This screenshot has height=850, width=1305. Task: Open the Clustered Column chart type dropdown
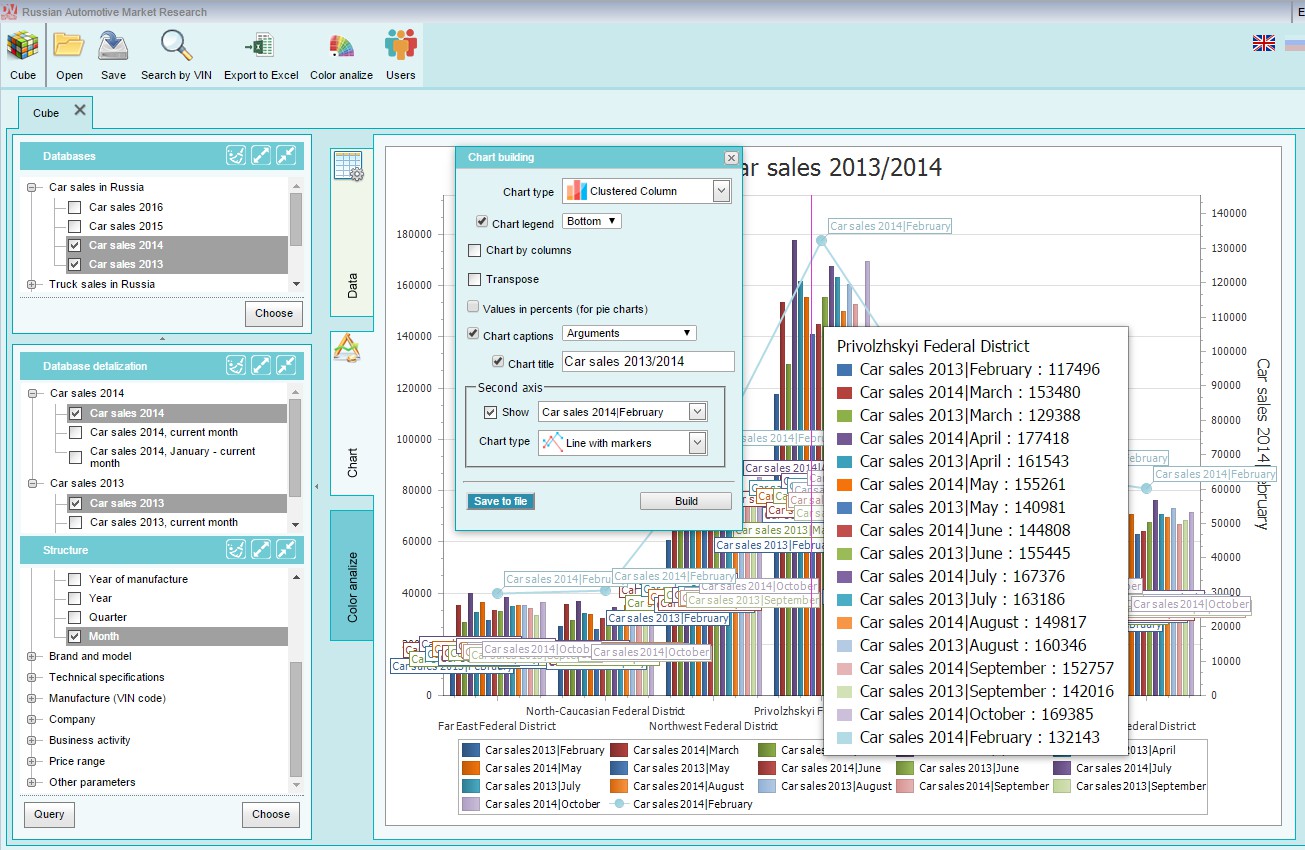tap(722, 191)
